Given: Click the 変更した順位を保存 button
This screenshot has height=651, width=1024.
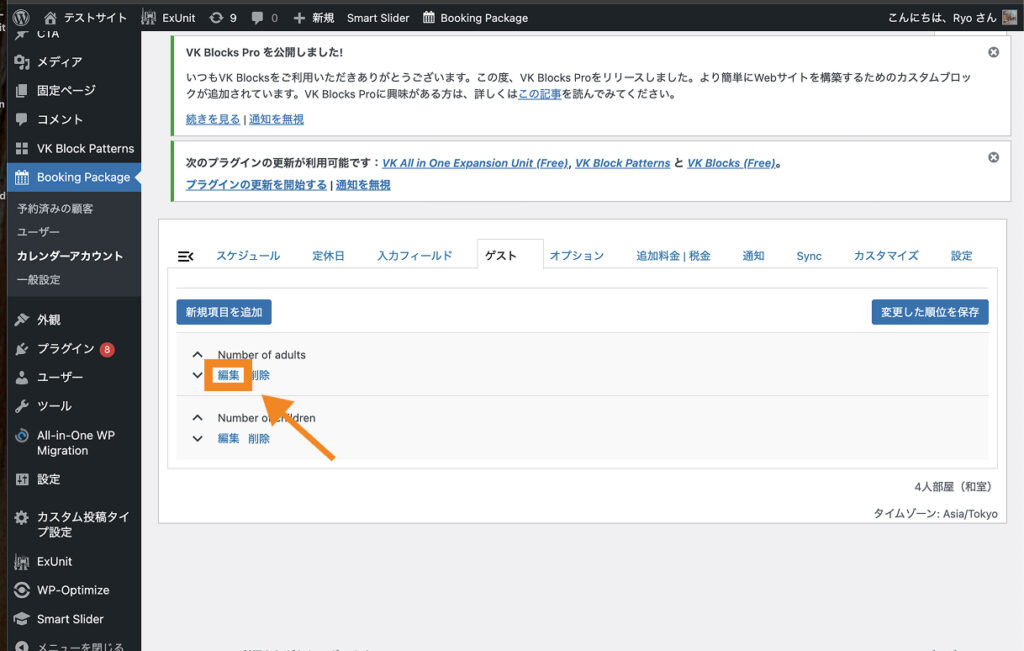Looking at the screenshot, I should click(x=930, y=312).
